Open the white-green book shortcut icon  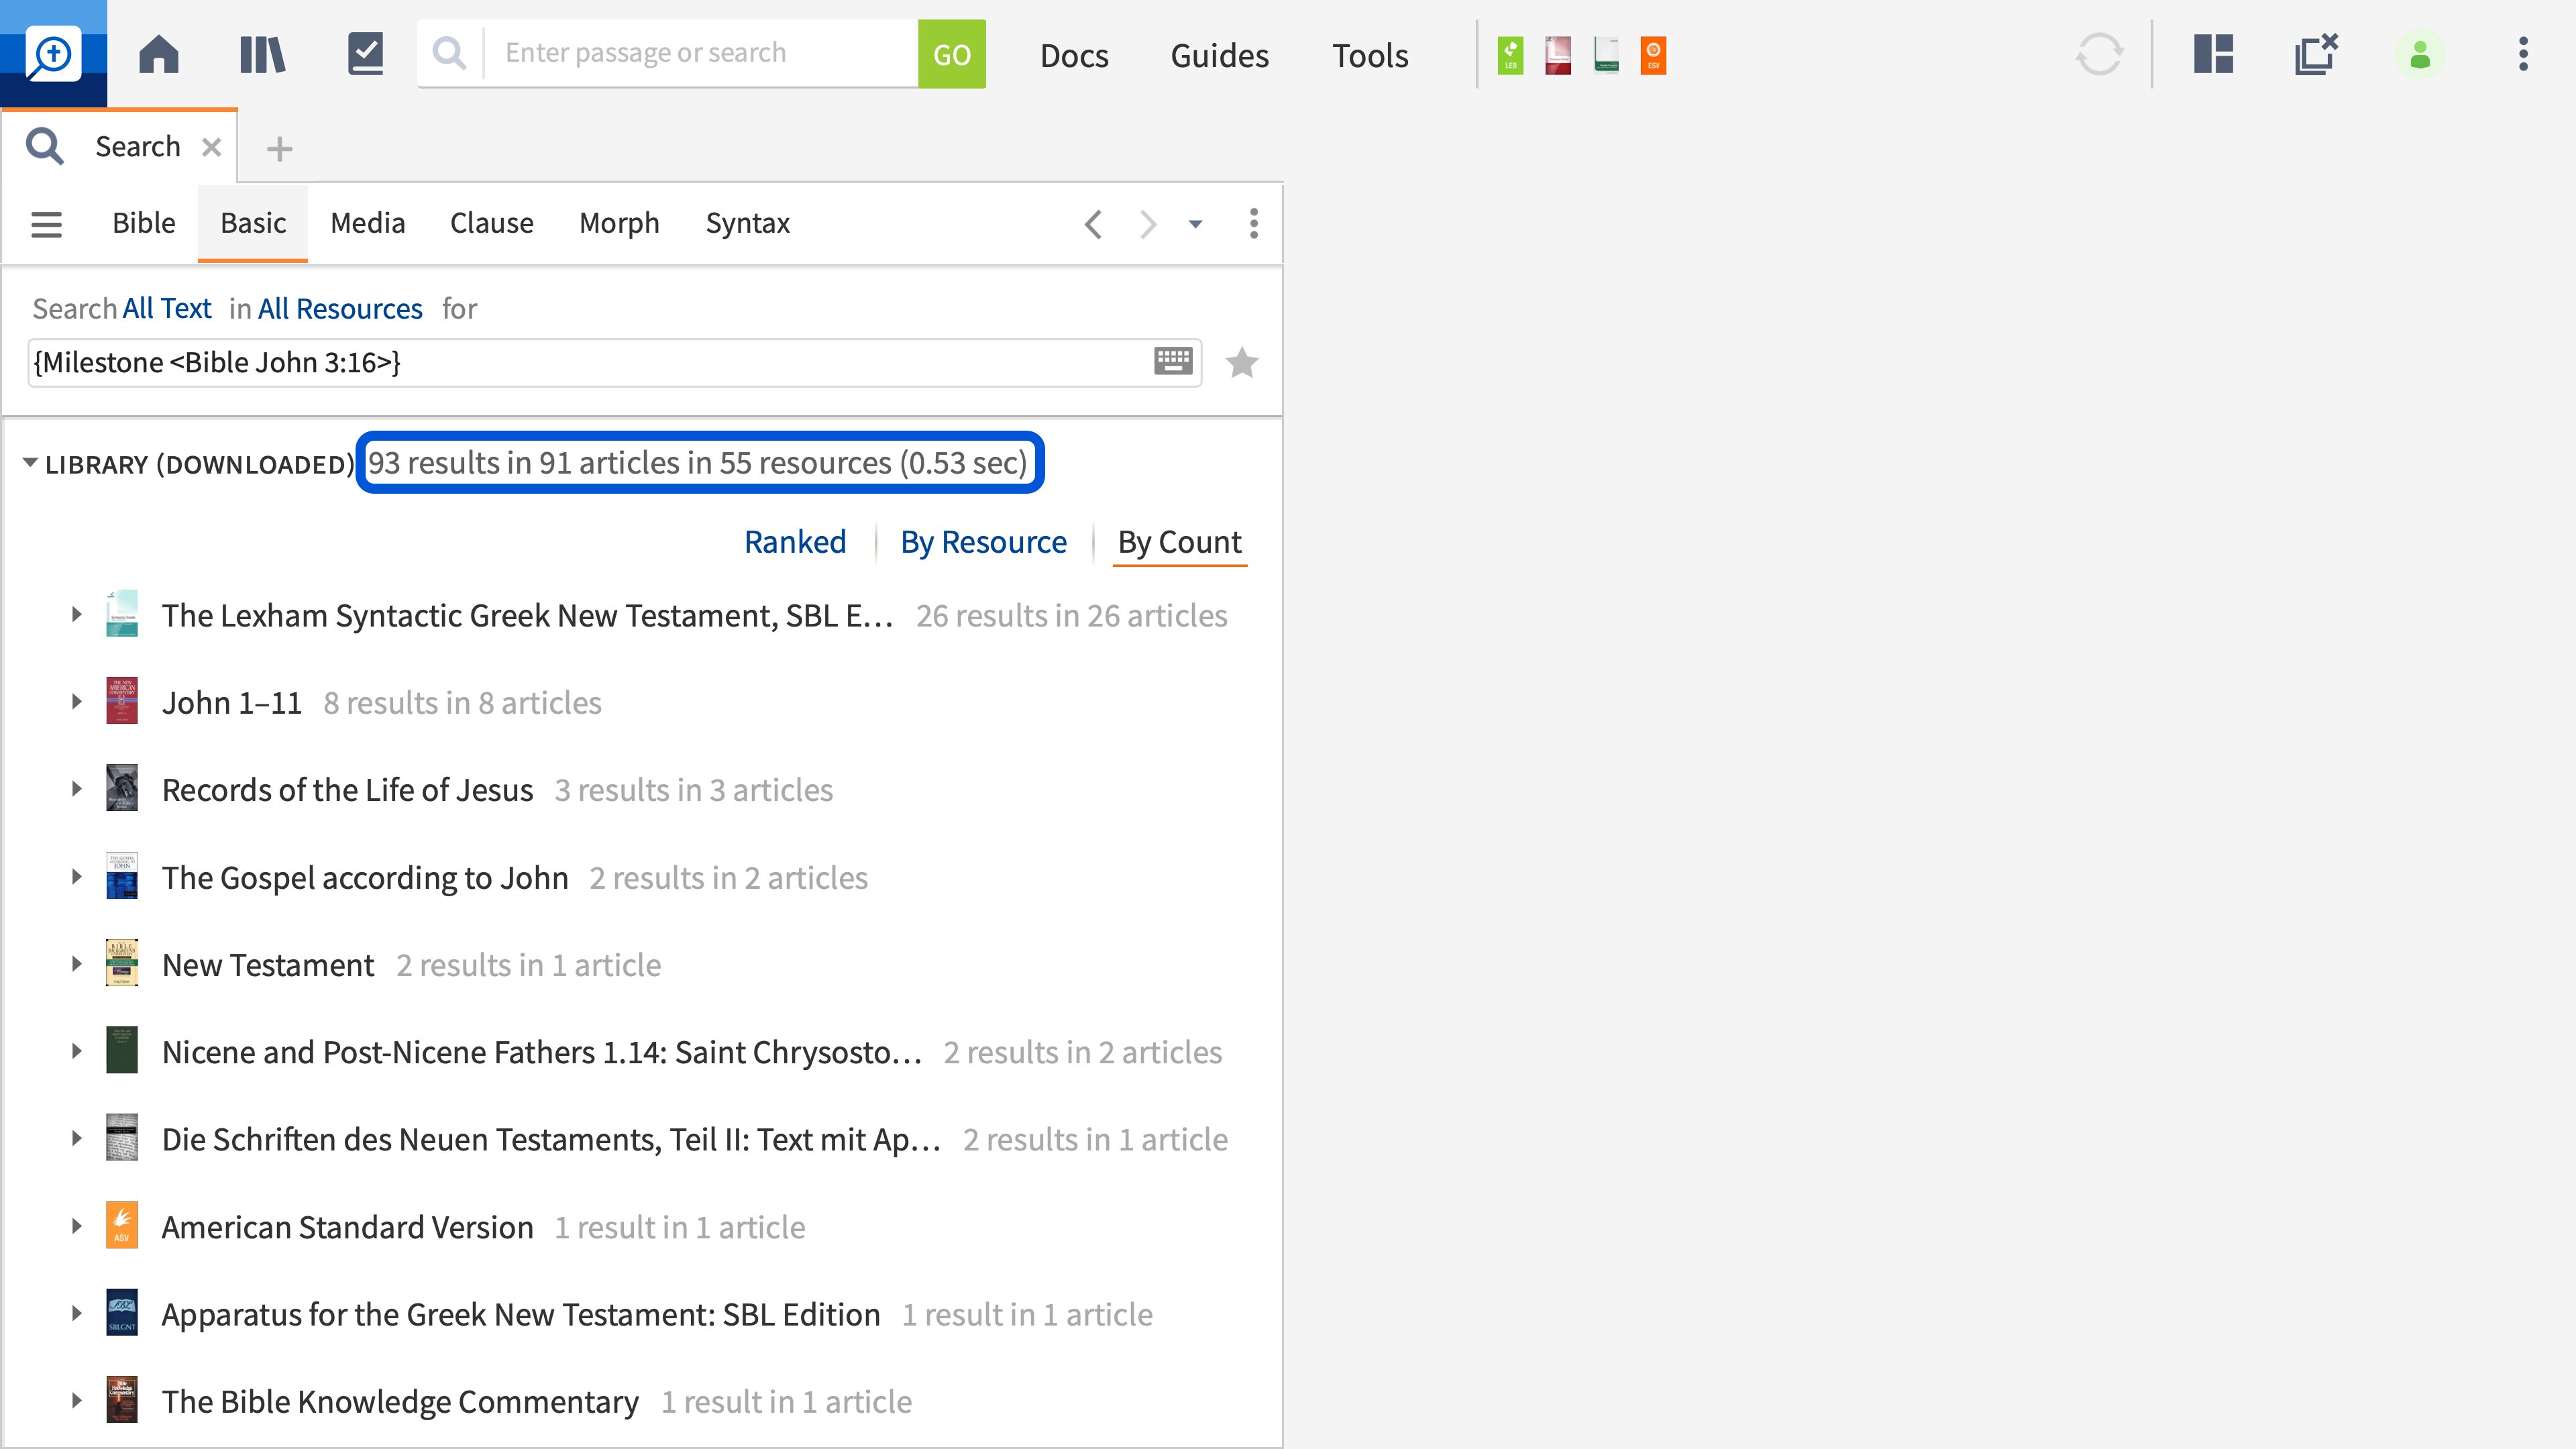1606,55
